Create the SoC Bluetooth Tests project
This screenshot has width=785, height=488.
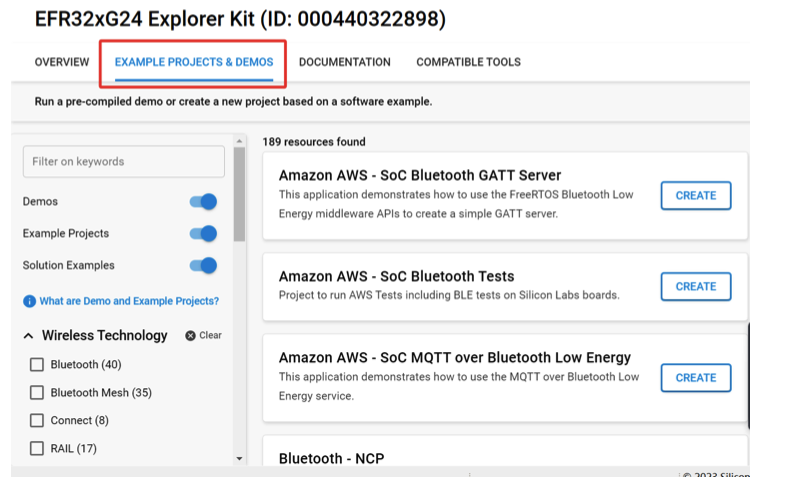click(x=695, y=287)
